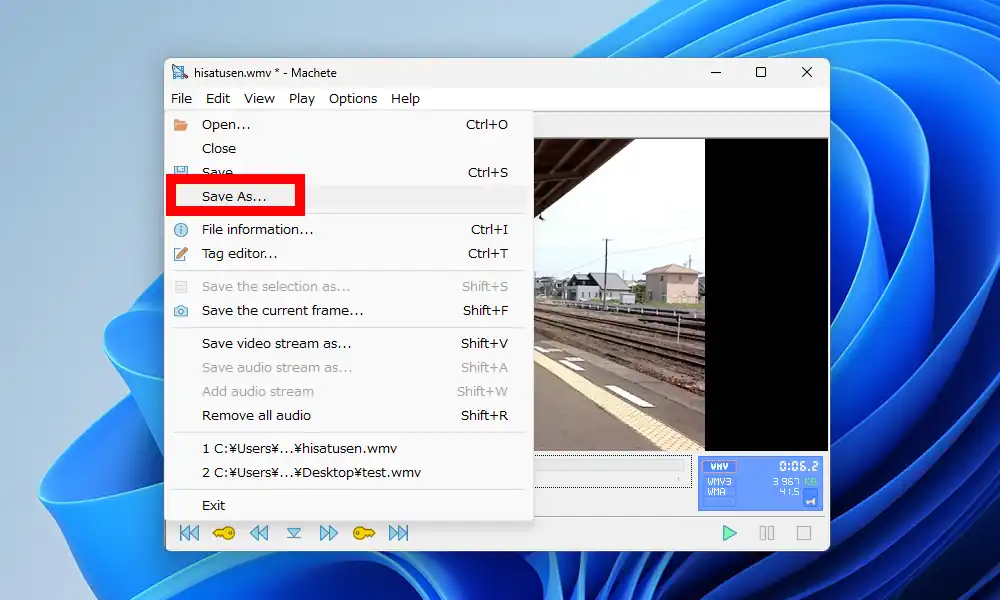The width and height of the screenshot is (1000, 600).
Task: Click the downward triangle marker button
Action: click(294, 533)
